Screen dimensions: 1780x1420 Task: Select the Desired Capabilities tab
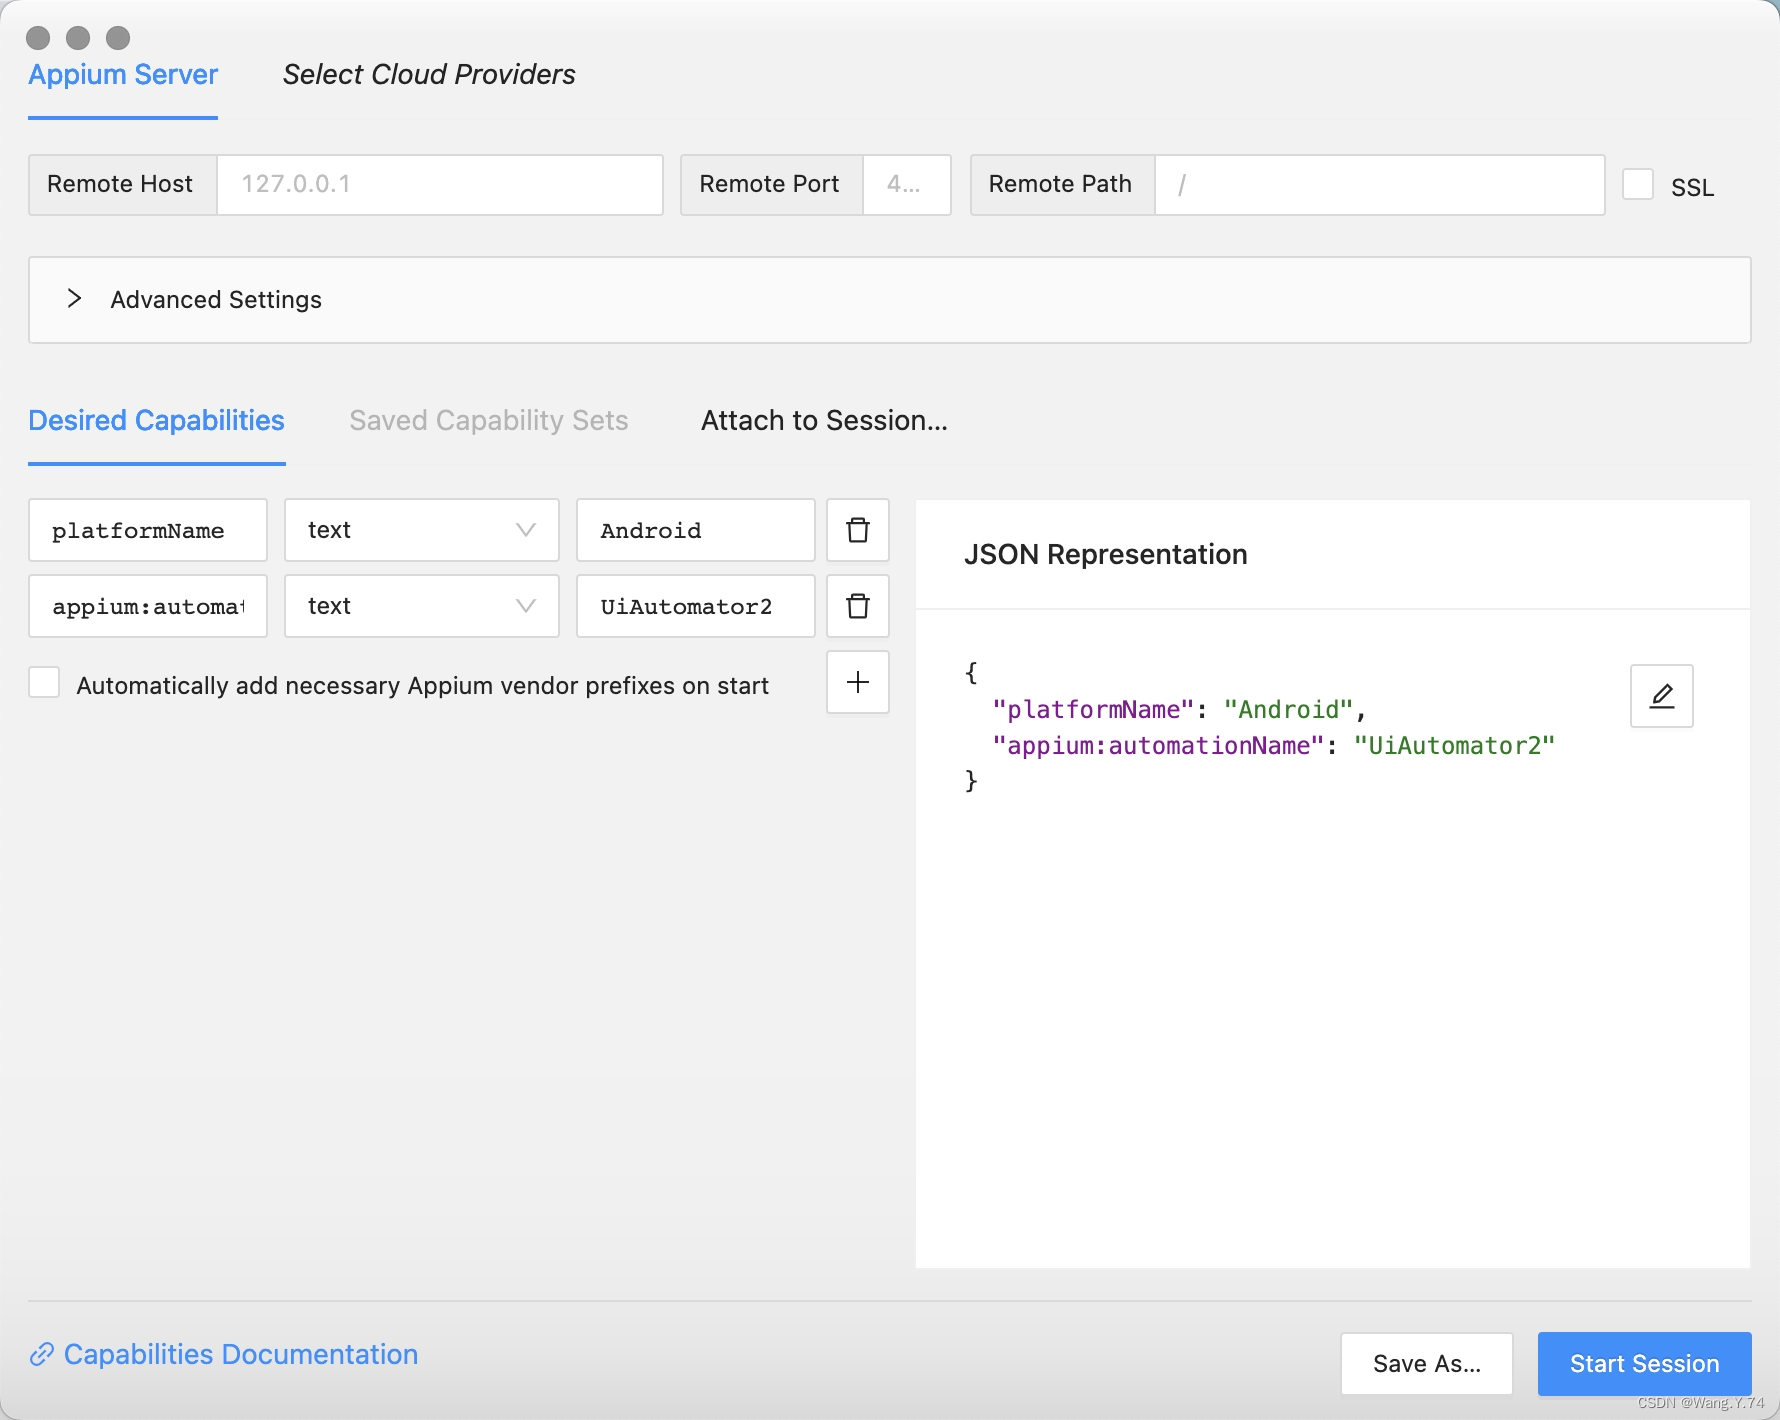point(157,420)
